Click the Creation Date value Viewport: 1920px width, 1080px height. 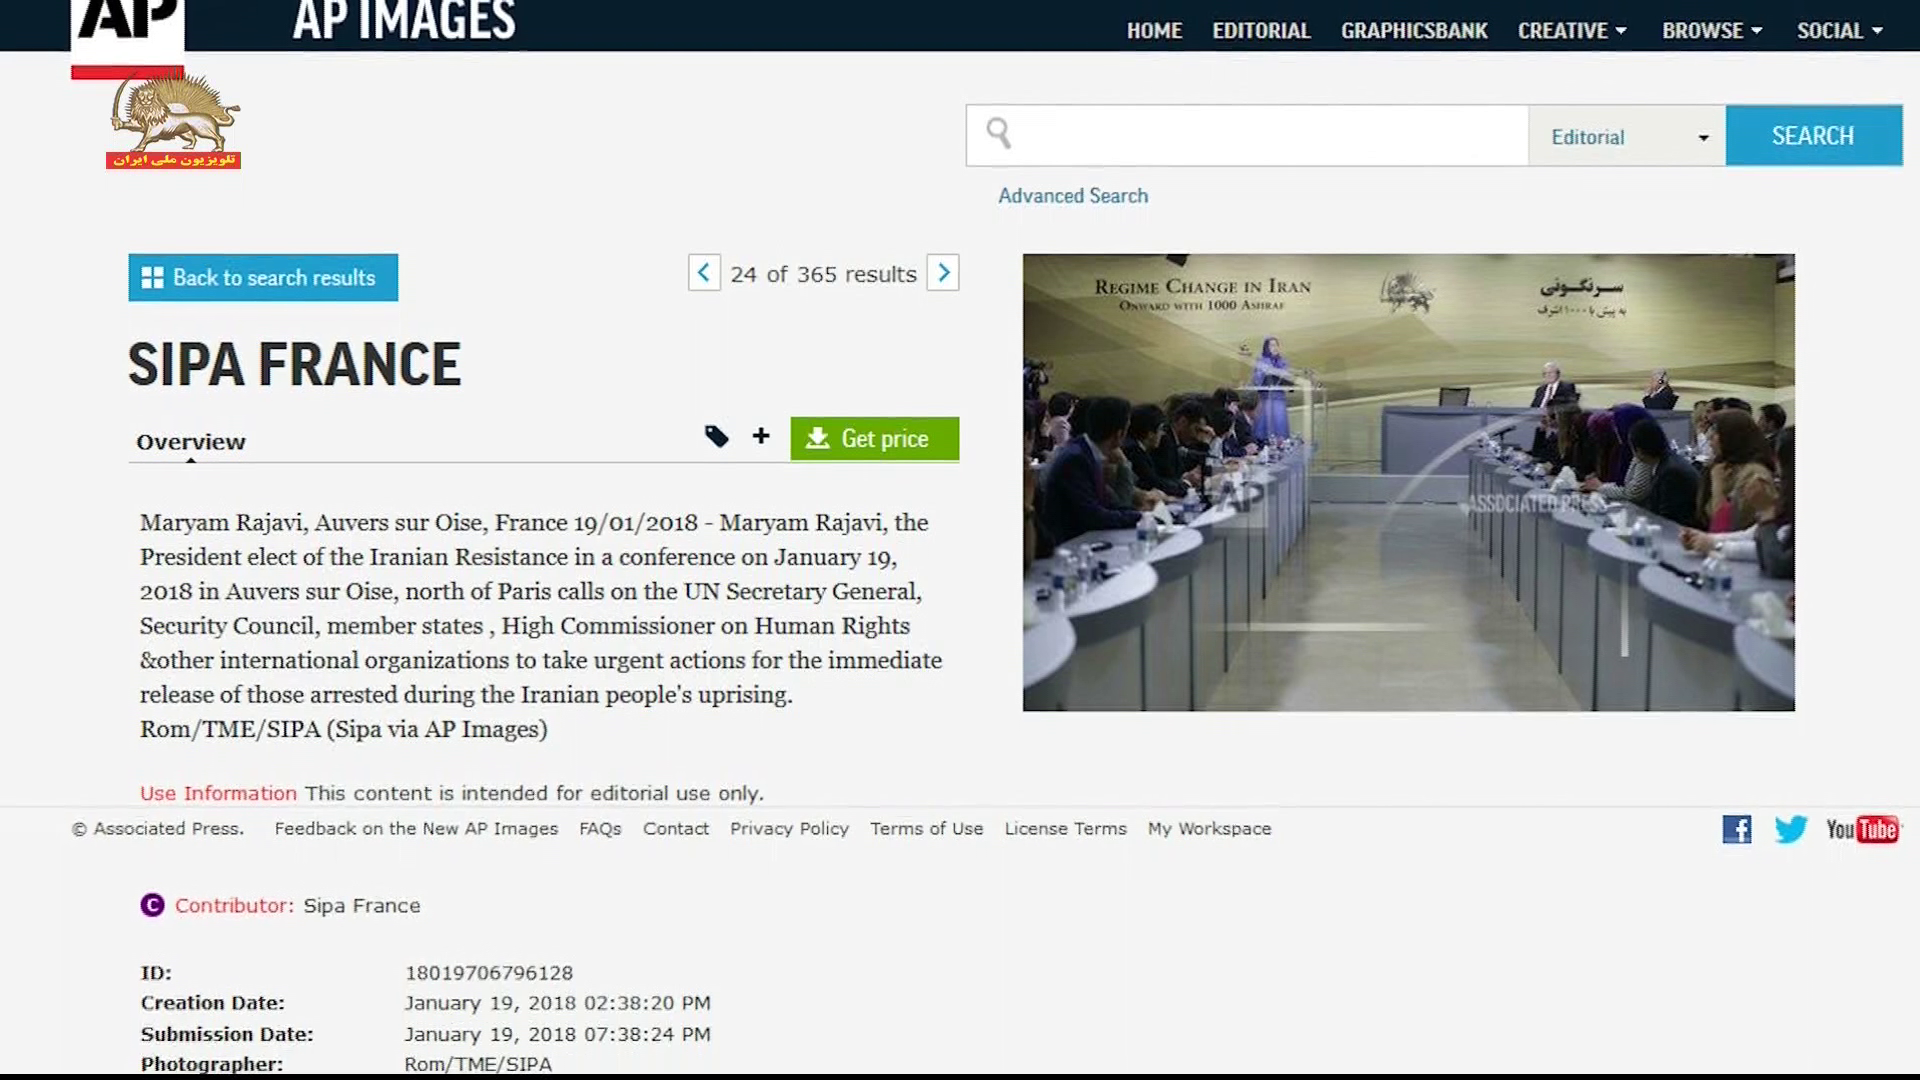pos(557,1003)
